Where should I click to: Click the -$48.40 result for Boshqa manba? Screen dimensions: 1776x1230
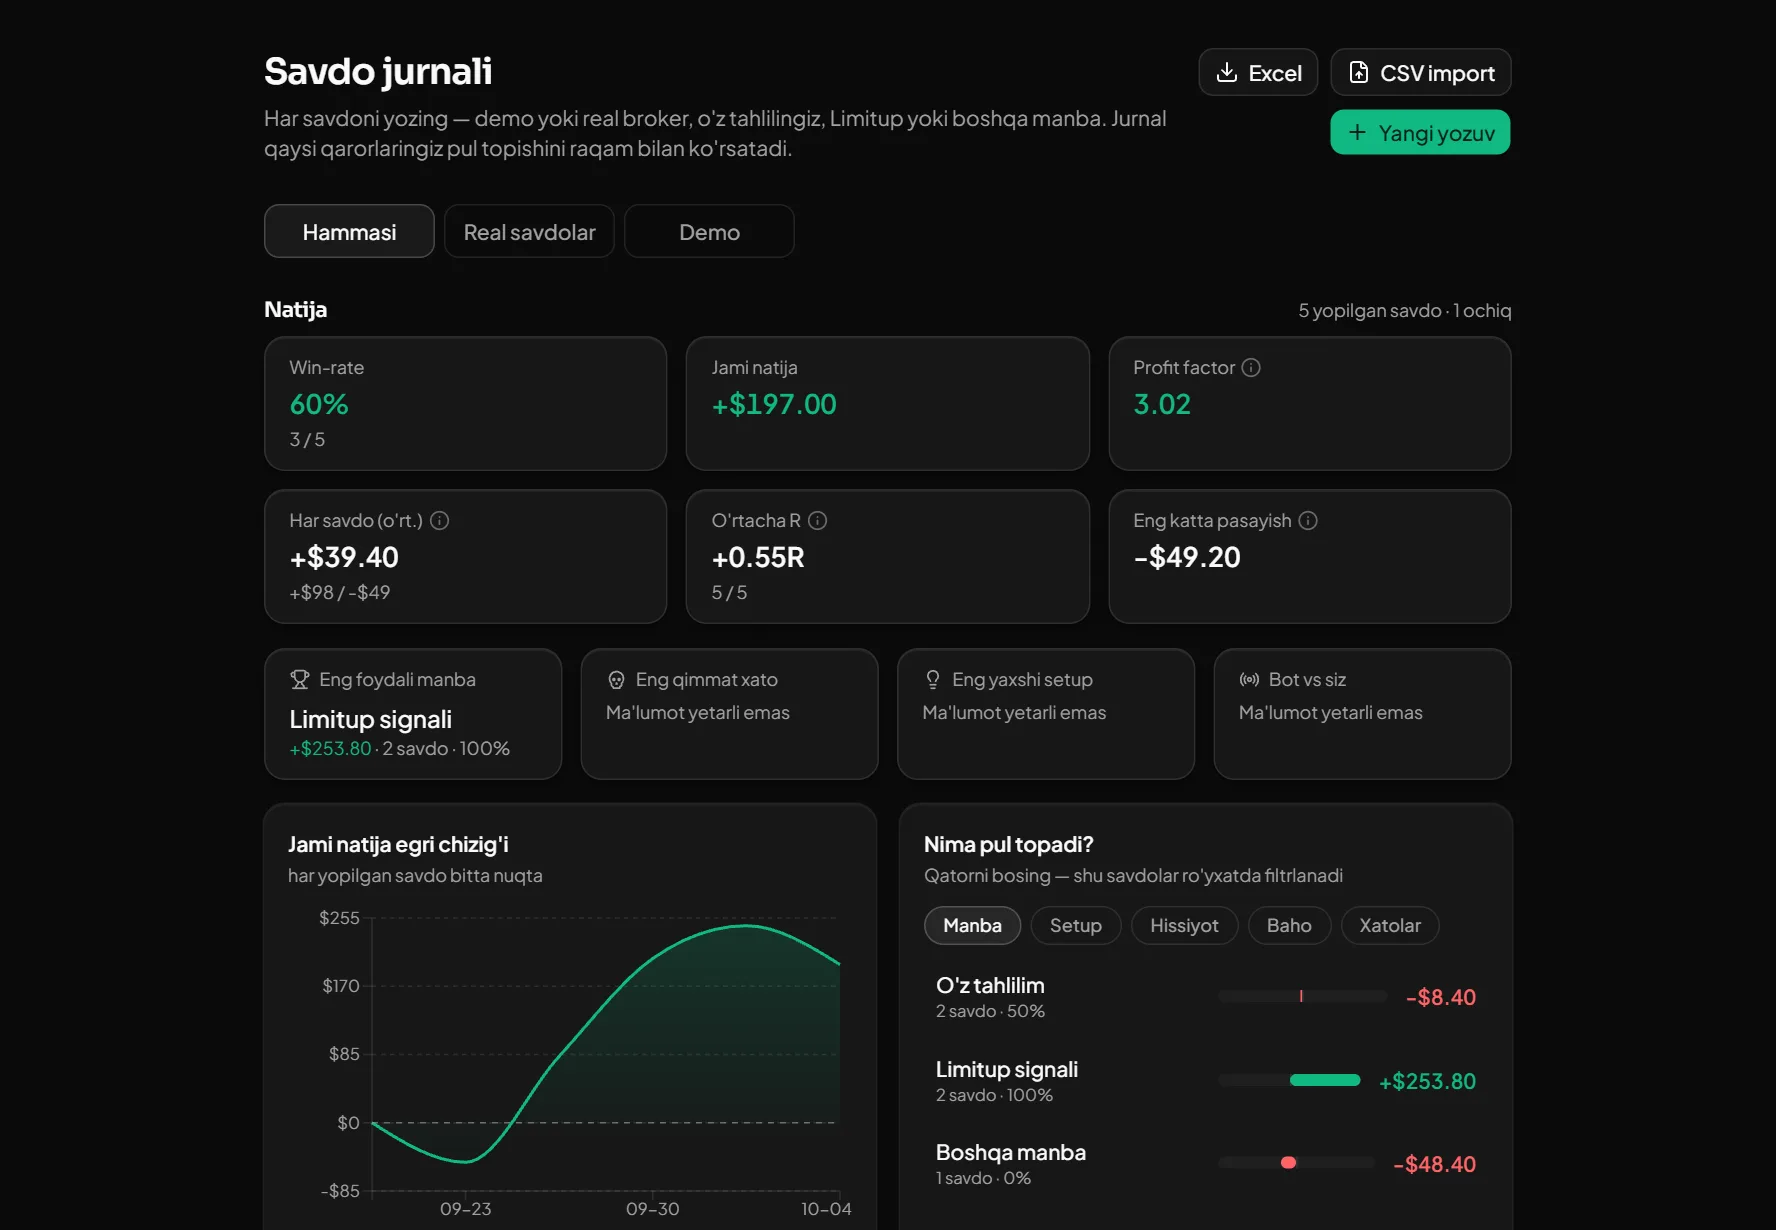coord(1435,1164)
